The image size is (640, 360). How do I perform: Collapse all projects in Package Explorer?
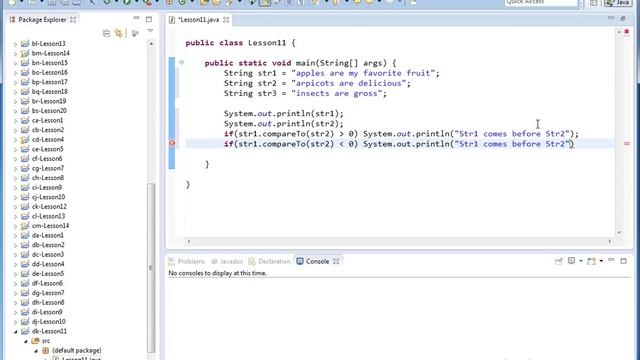pyautogui.click(x=107, y=33)
